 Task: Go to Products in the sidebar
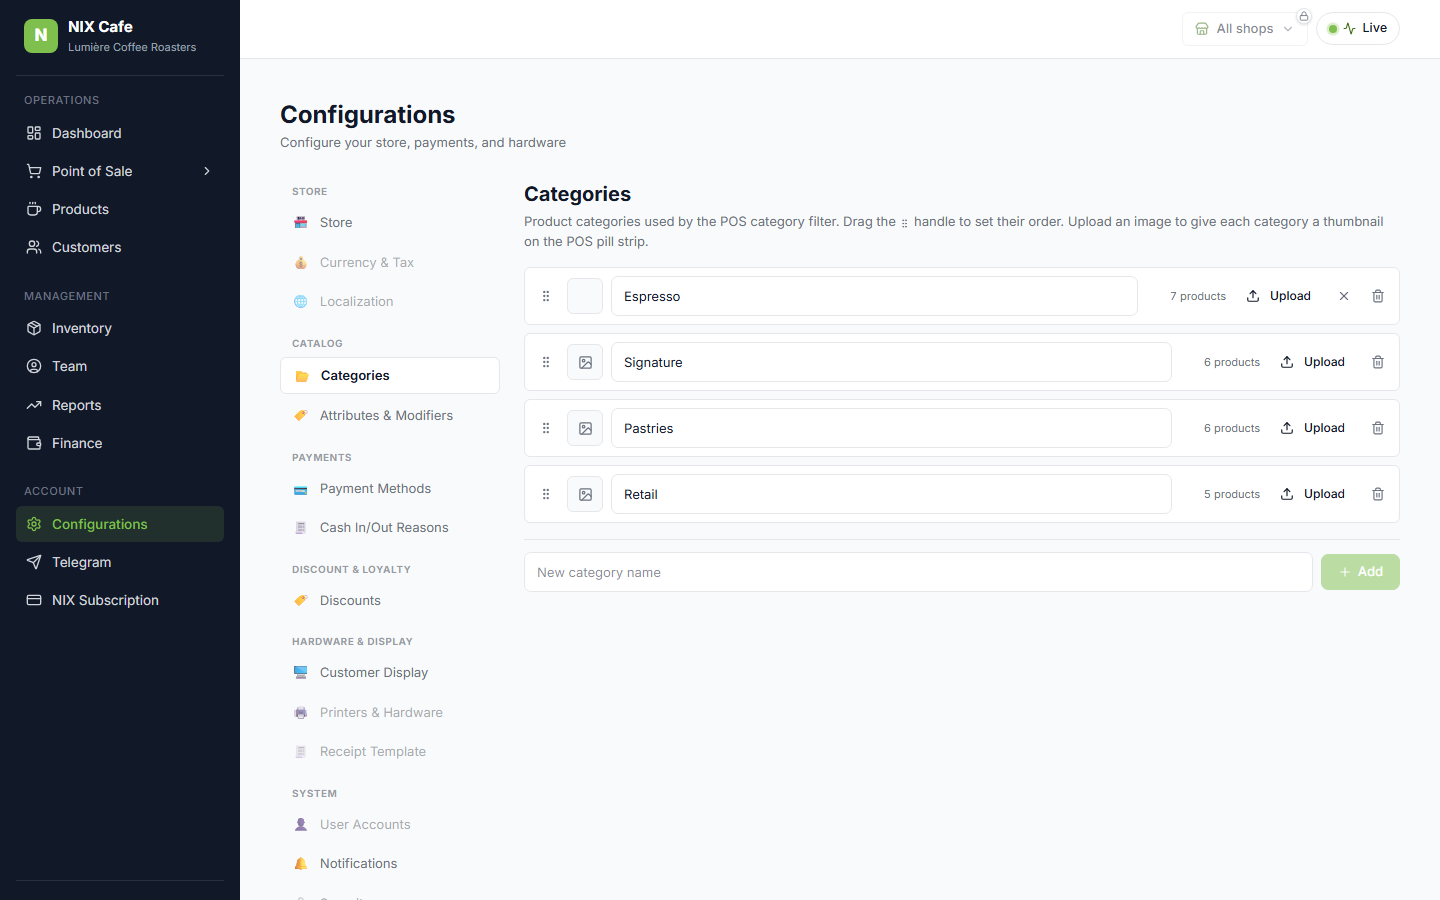tap(120, 209)
